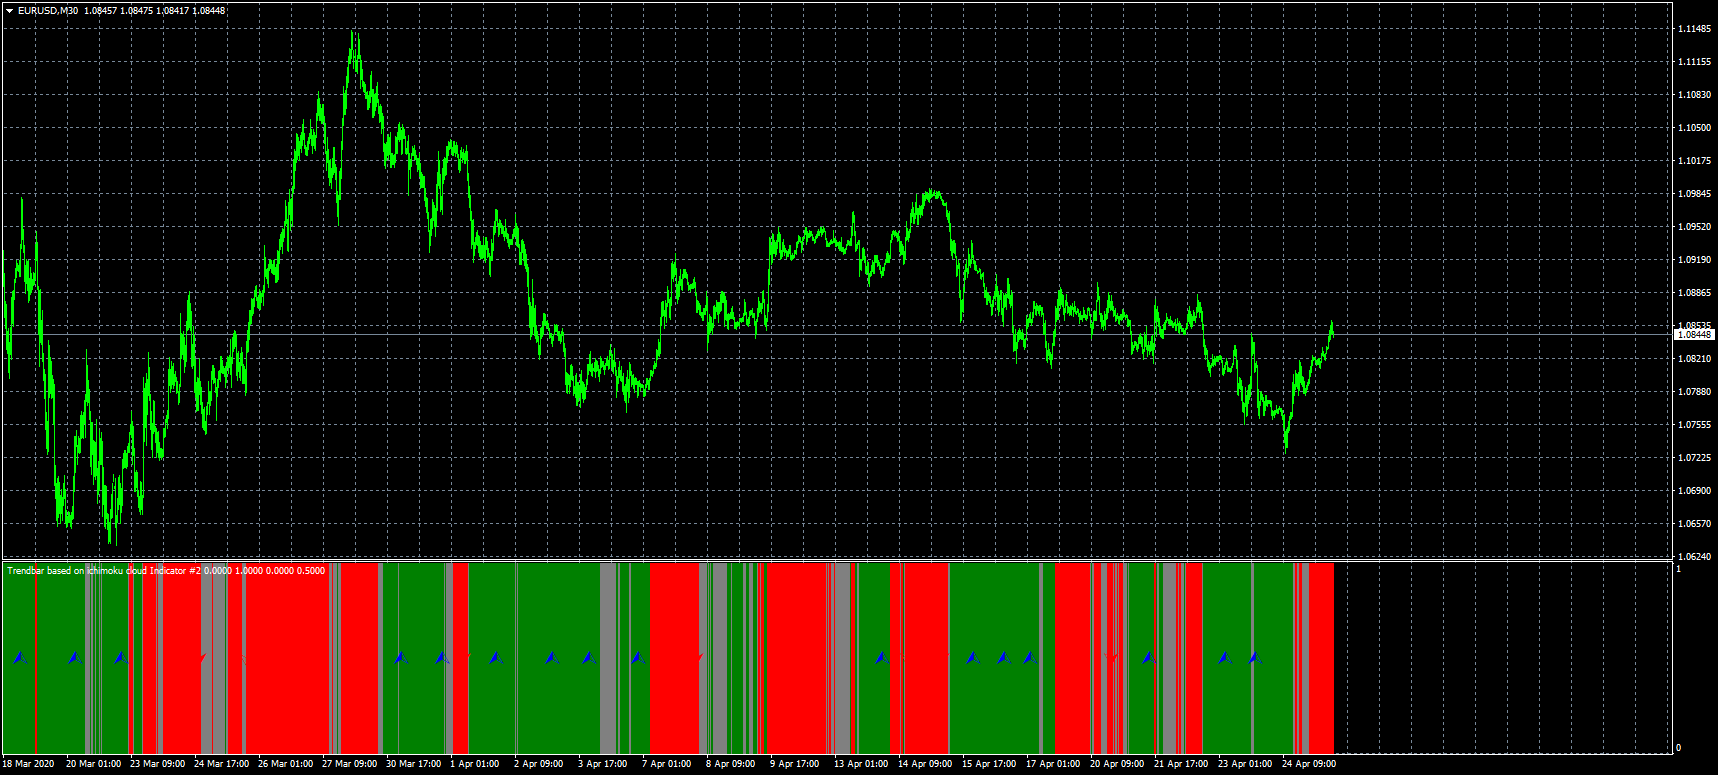Click the 30 Mar 17:00 time label
Image resolution: width=1718 pixels, height=775 pixels.
(413, 764)
